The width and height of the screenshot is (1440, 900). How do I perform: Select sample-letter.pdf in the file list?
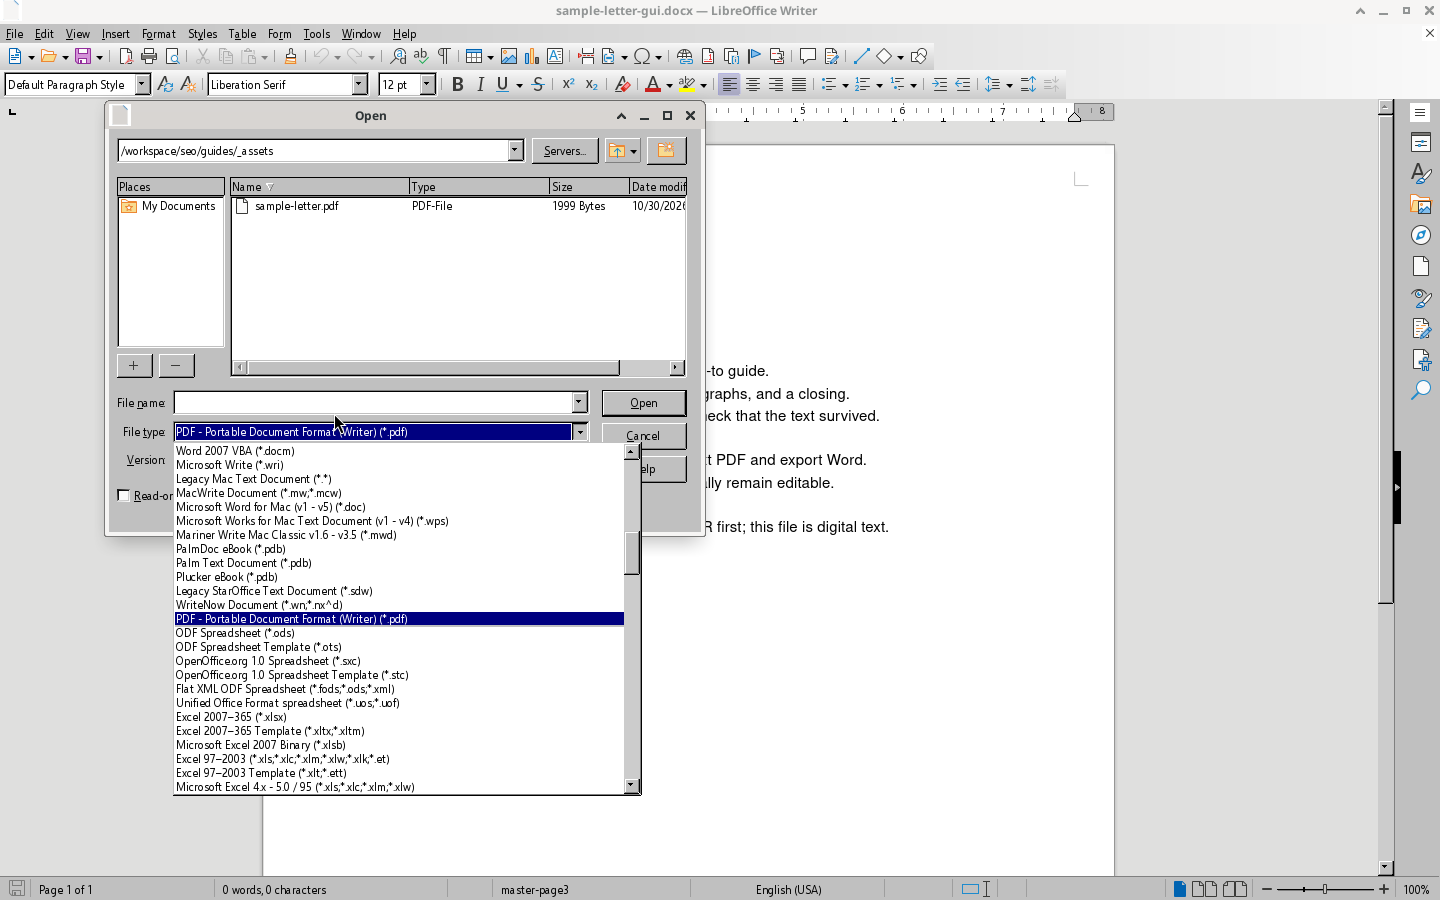pyautogui.click(x=296, y=206)
